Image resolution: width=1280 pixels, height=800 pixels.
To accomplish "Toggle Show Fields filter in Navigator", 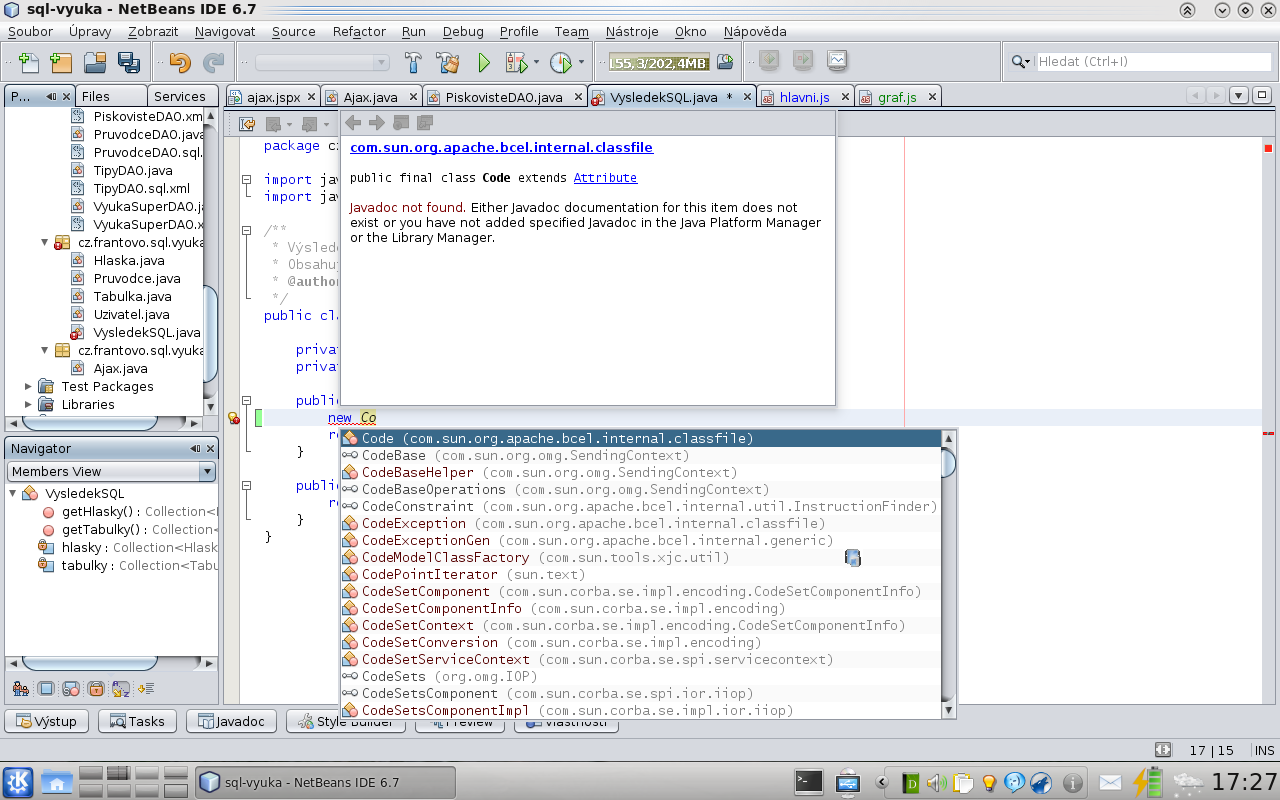I will (45, 689).
